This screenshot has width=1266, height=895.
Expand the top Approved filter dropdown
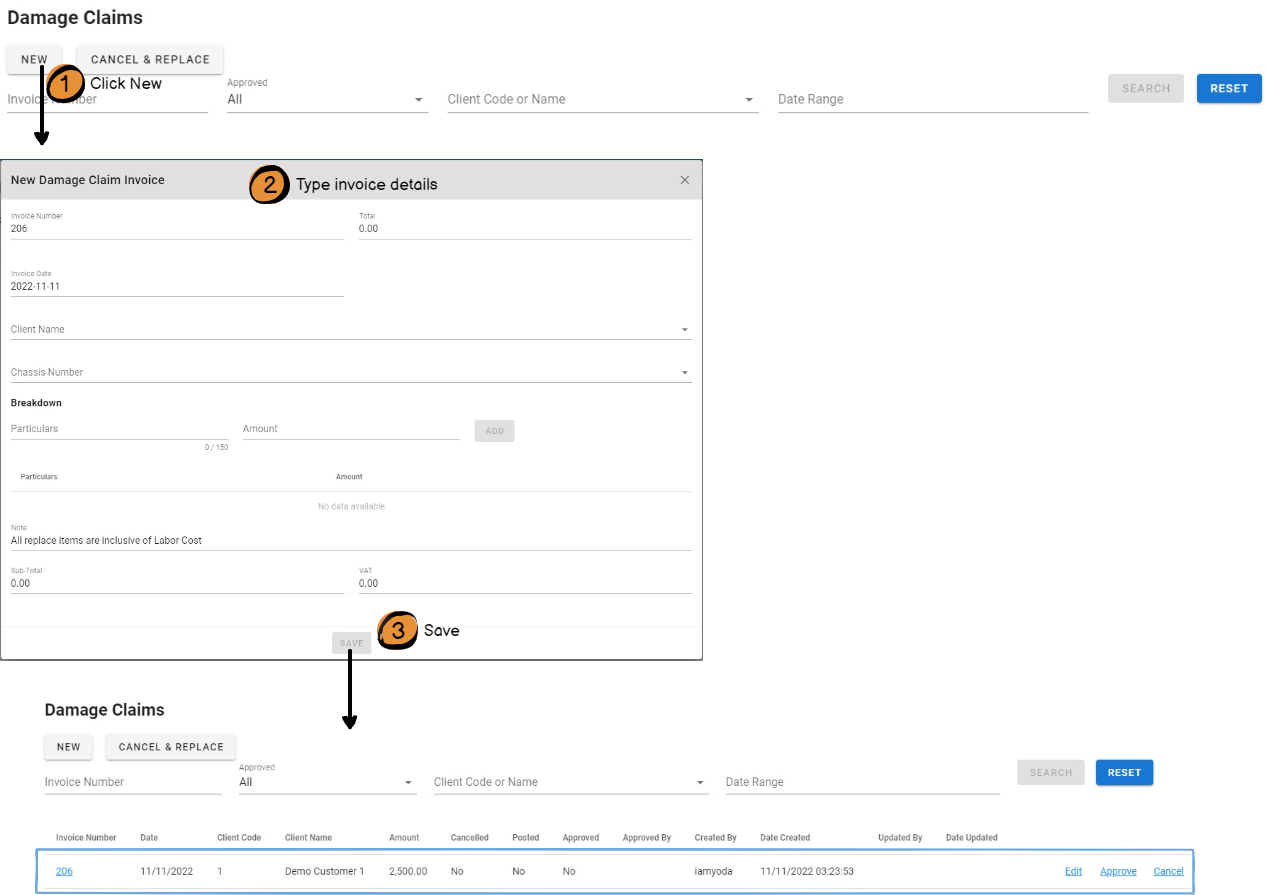[x=418, y=100]
